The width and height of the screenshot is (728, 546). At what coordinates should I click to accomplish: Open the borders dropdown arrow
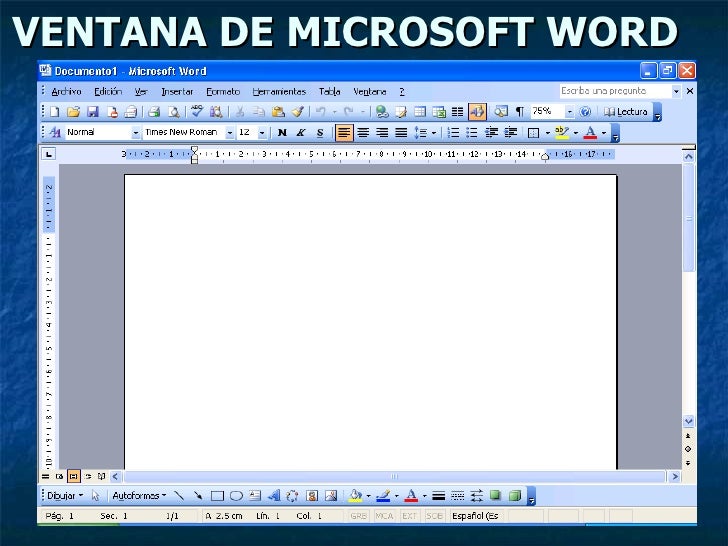point(548,133)
